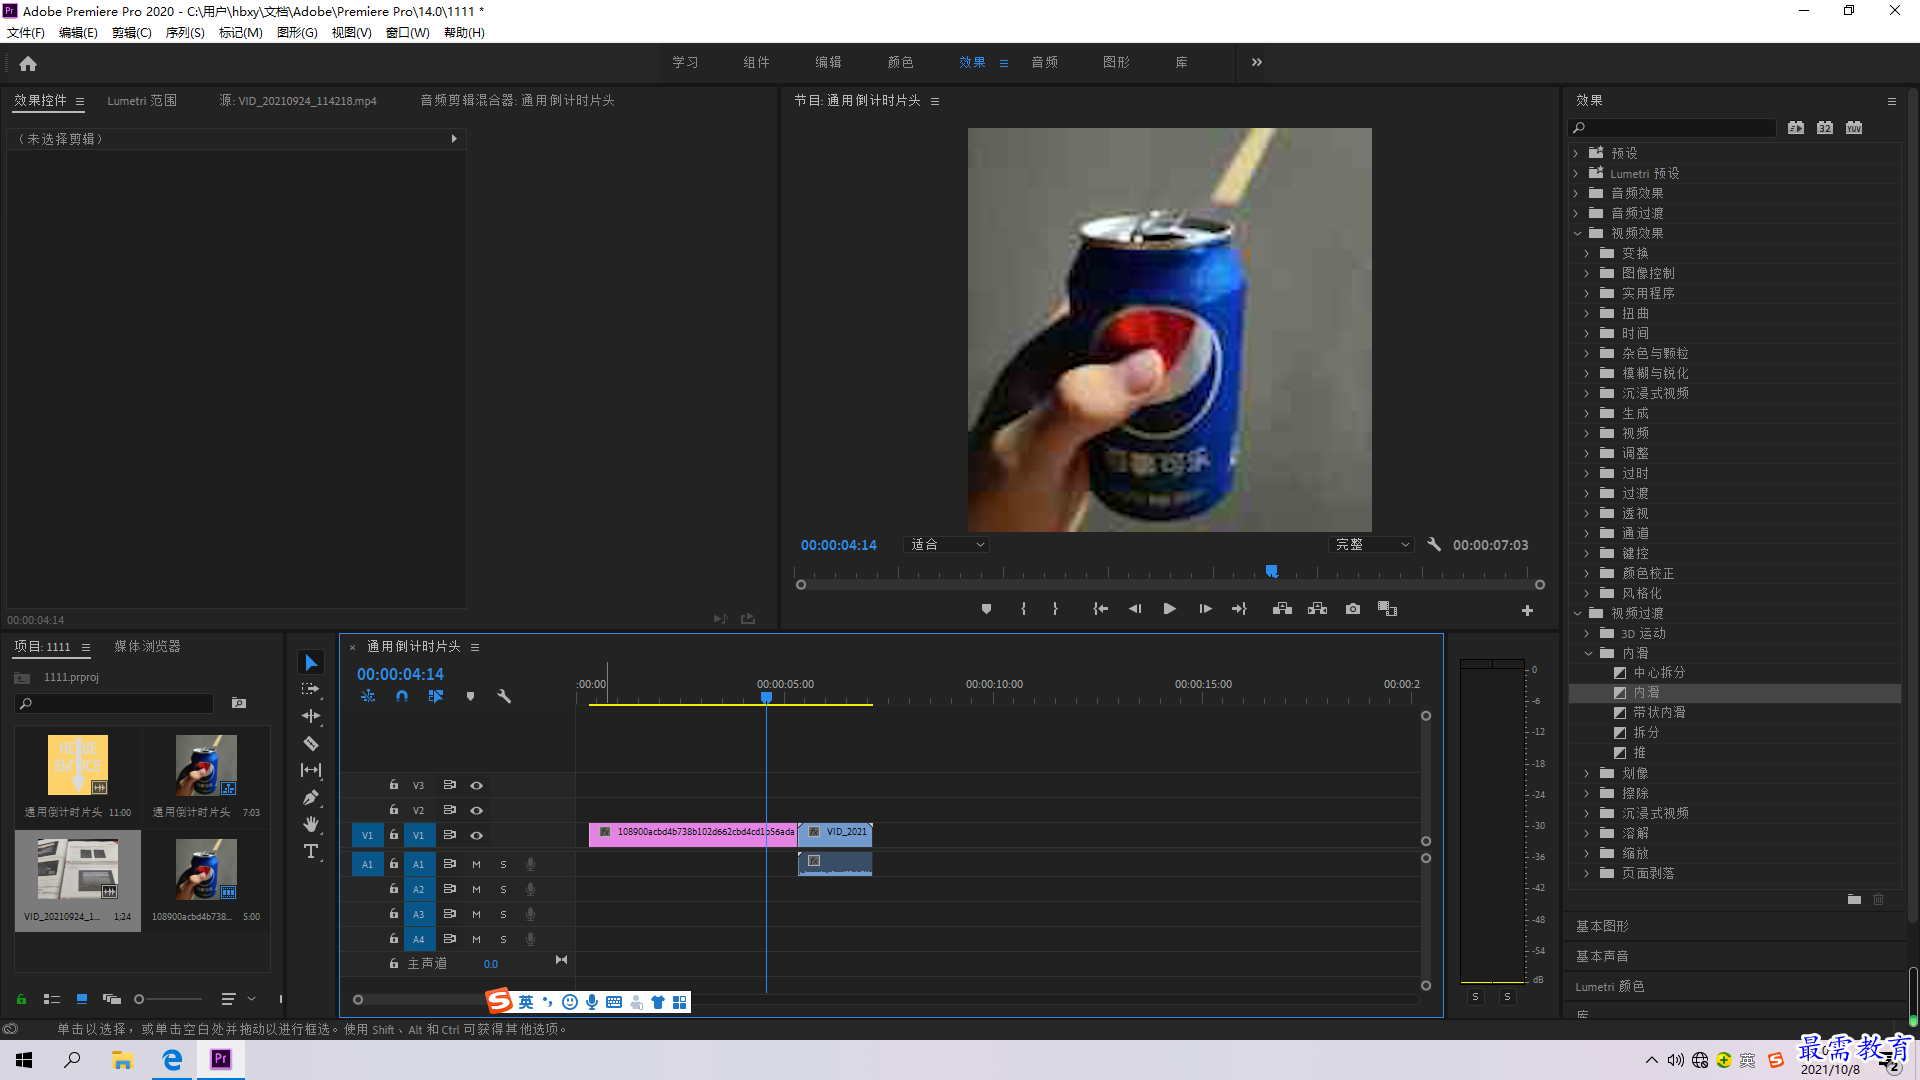Open Lumetri 颜色 panel
Screen dimensions: 1920x1080
pyautogui.click(x=1609, y=986)
